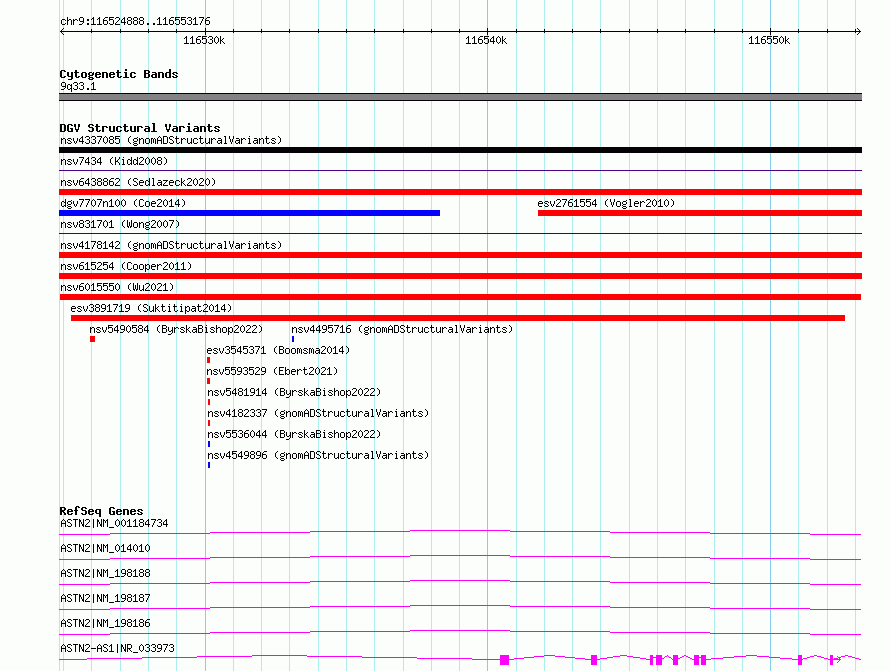890x671 pixels.
Task: Select the red esv2761554 variant bar
Action: 700,213
